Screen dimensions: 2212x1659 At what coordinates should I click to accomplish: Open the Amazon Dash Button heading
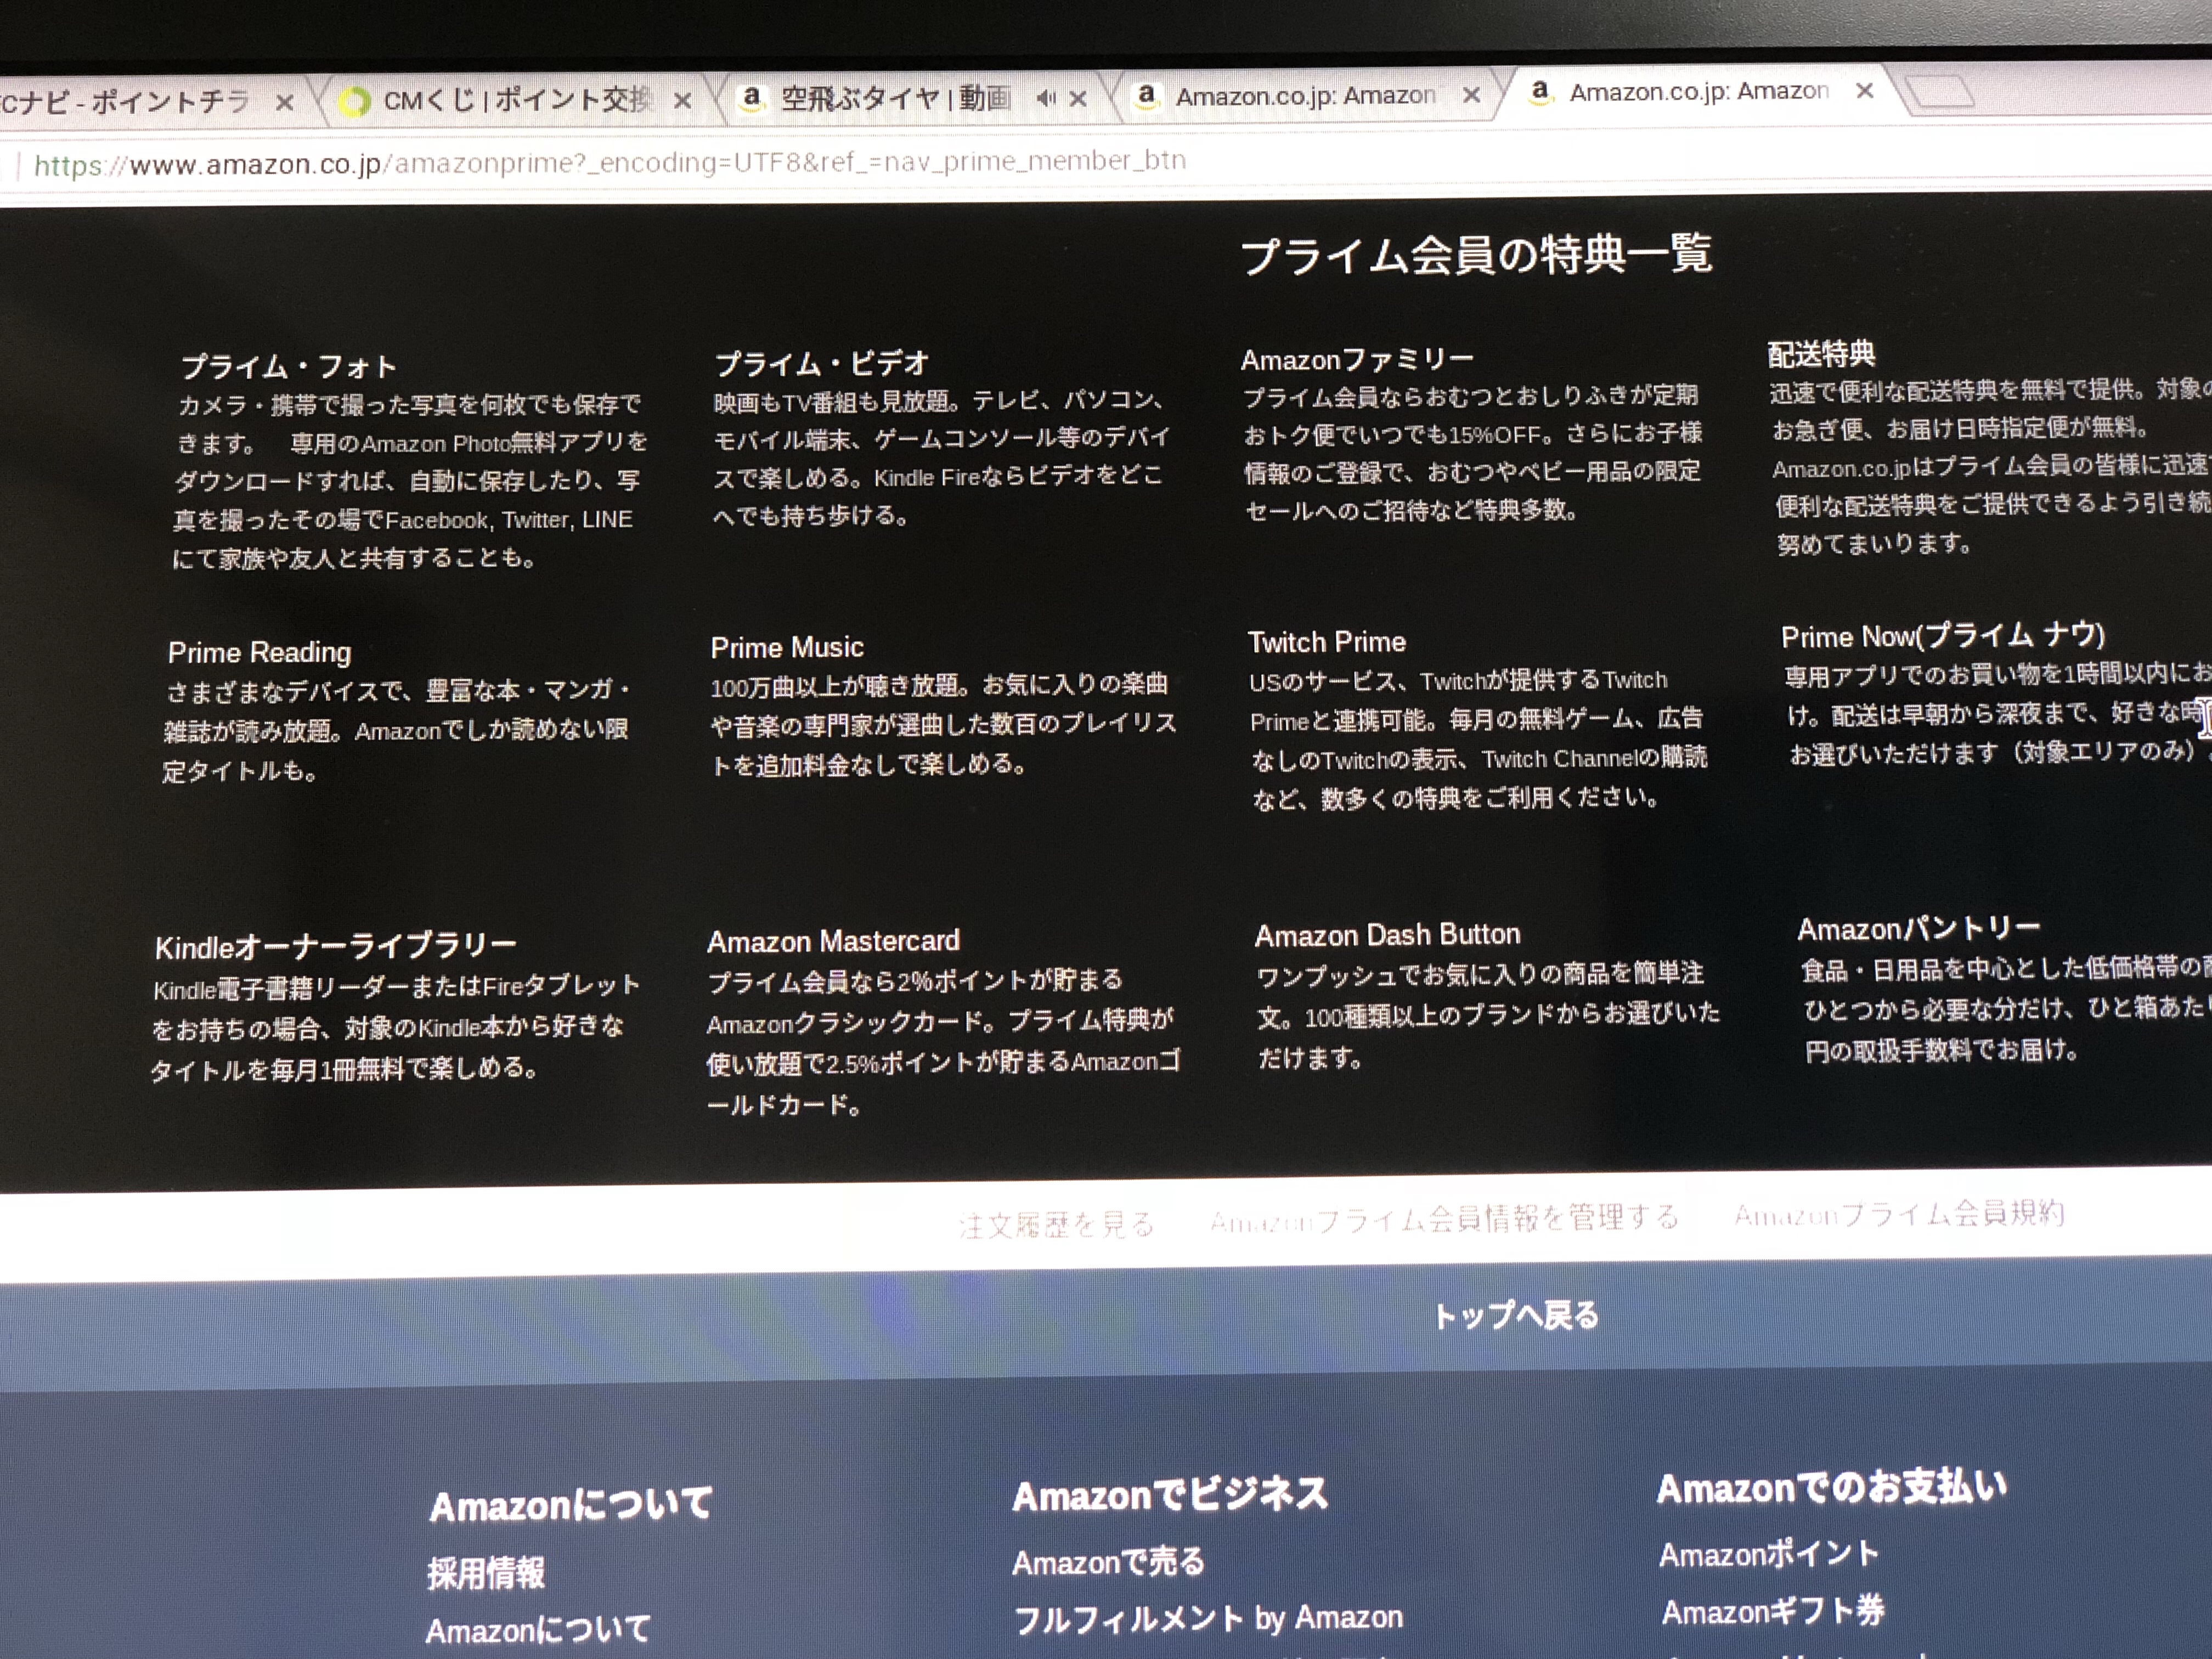tap(1387, 935)
